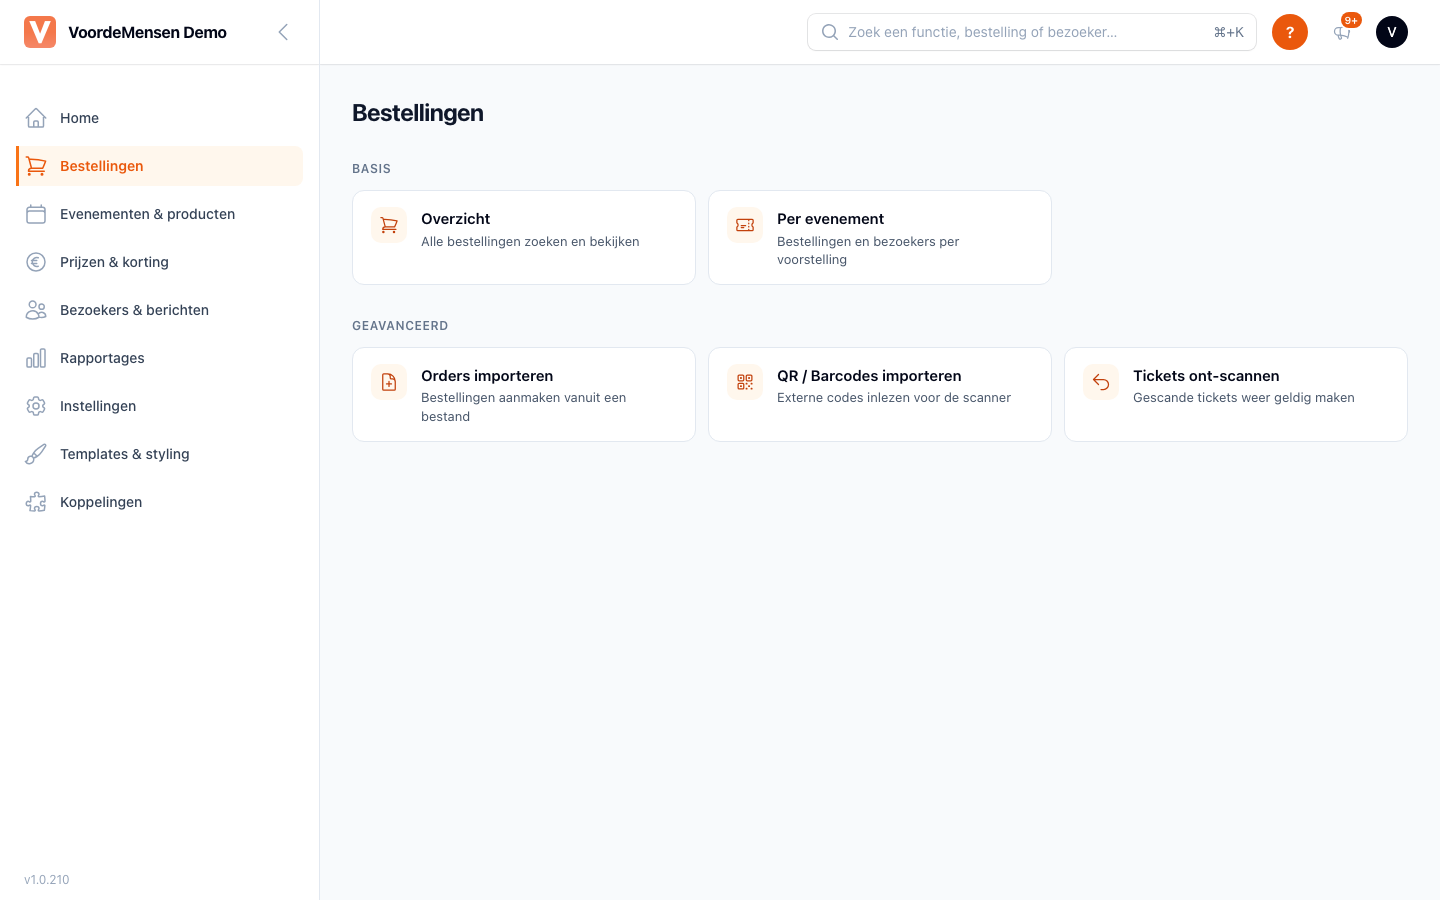Screen dimensions: 1440x900
Task: Click the version text v1.0.210
Action: coord(47,880)
